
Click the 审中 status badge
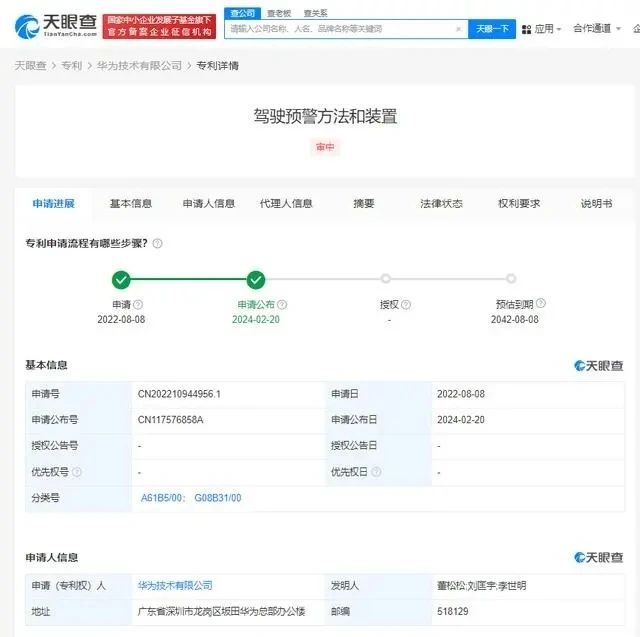coord(325,147)
